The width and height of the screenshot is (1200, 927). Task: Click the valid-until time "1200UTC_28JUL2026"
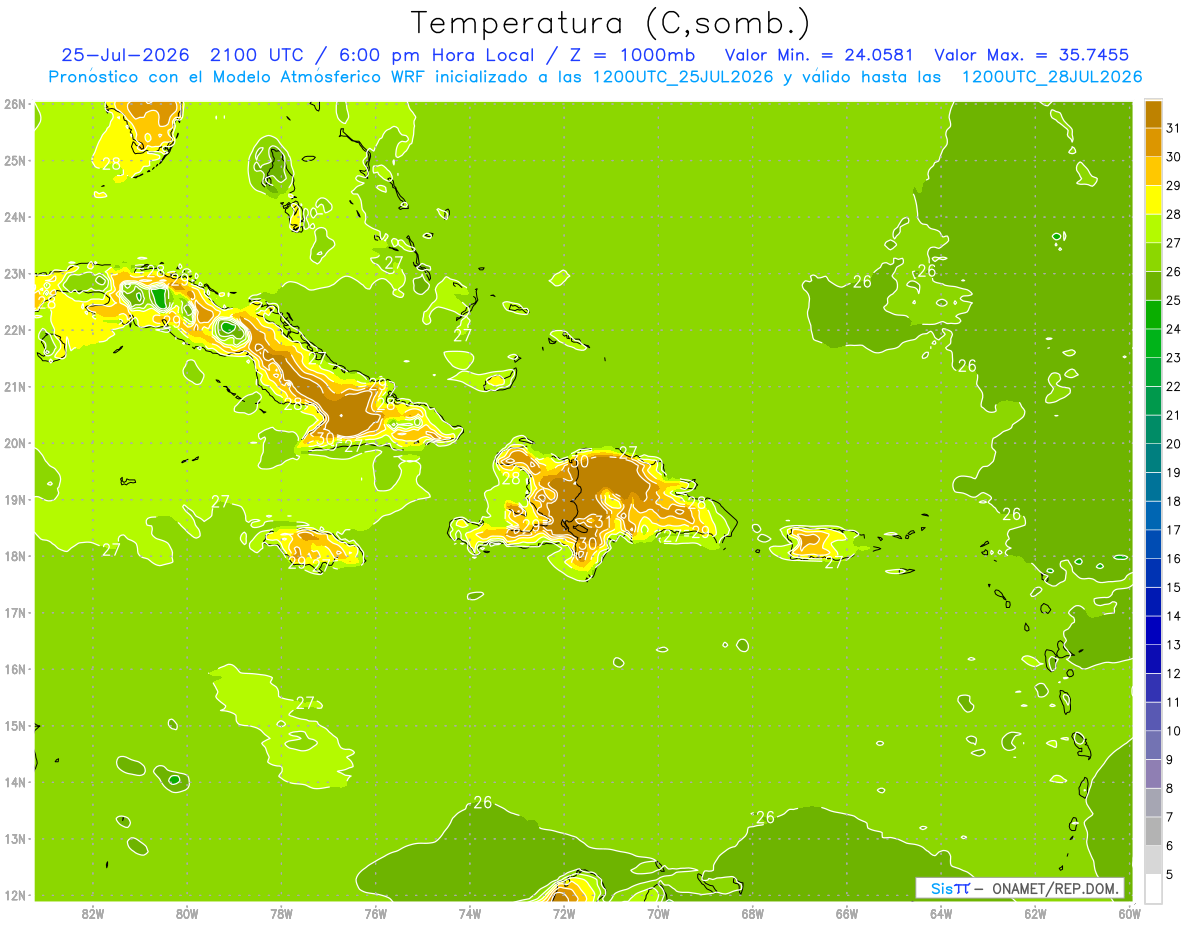coord(1050,77)
